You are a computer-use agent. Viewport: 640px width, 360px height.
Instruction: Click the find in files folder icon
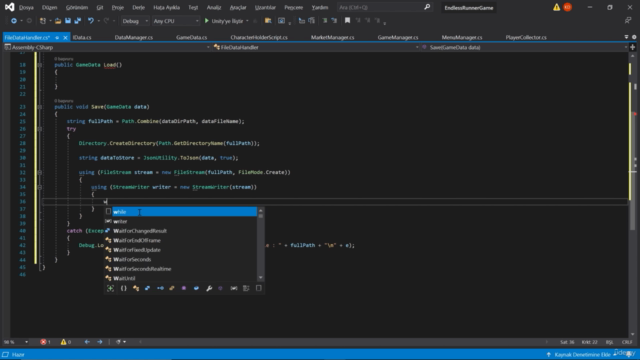click(x=268, y=21)
